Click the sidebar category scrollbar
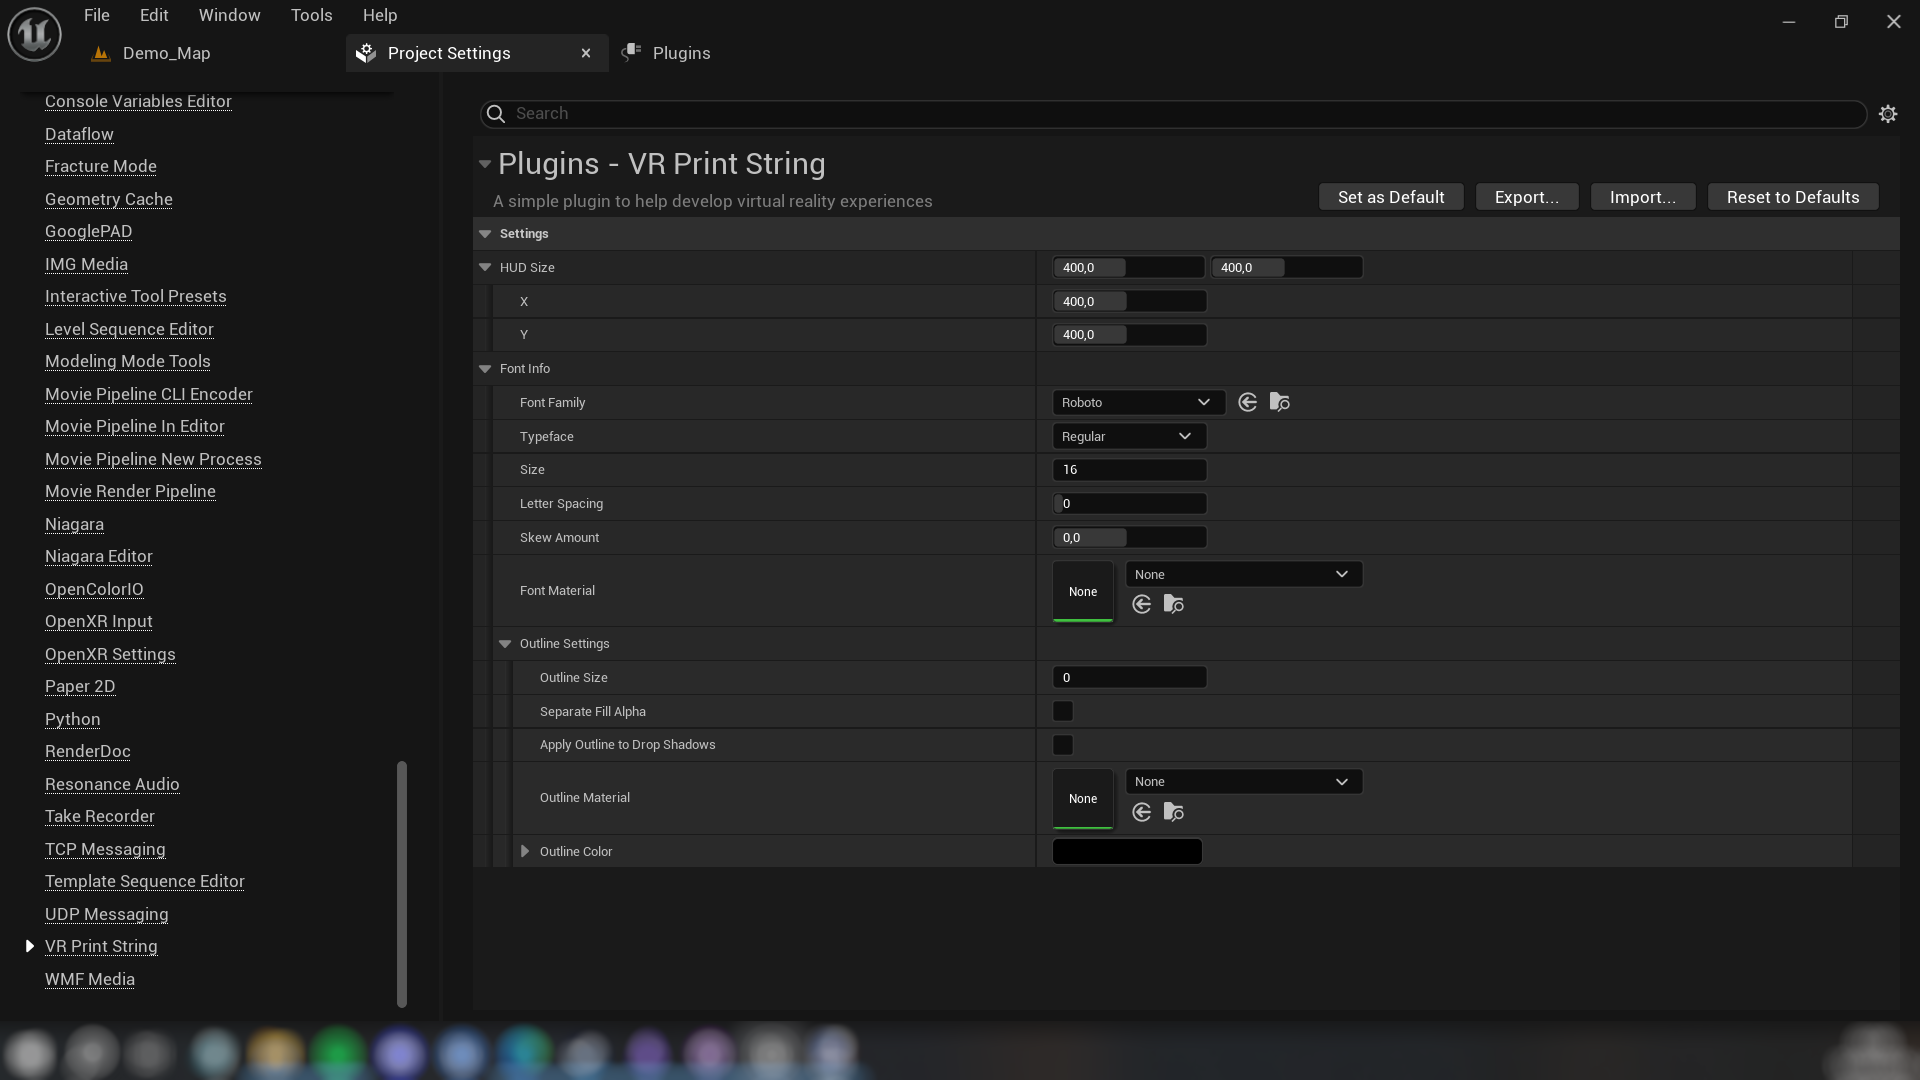 (402, 884)
